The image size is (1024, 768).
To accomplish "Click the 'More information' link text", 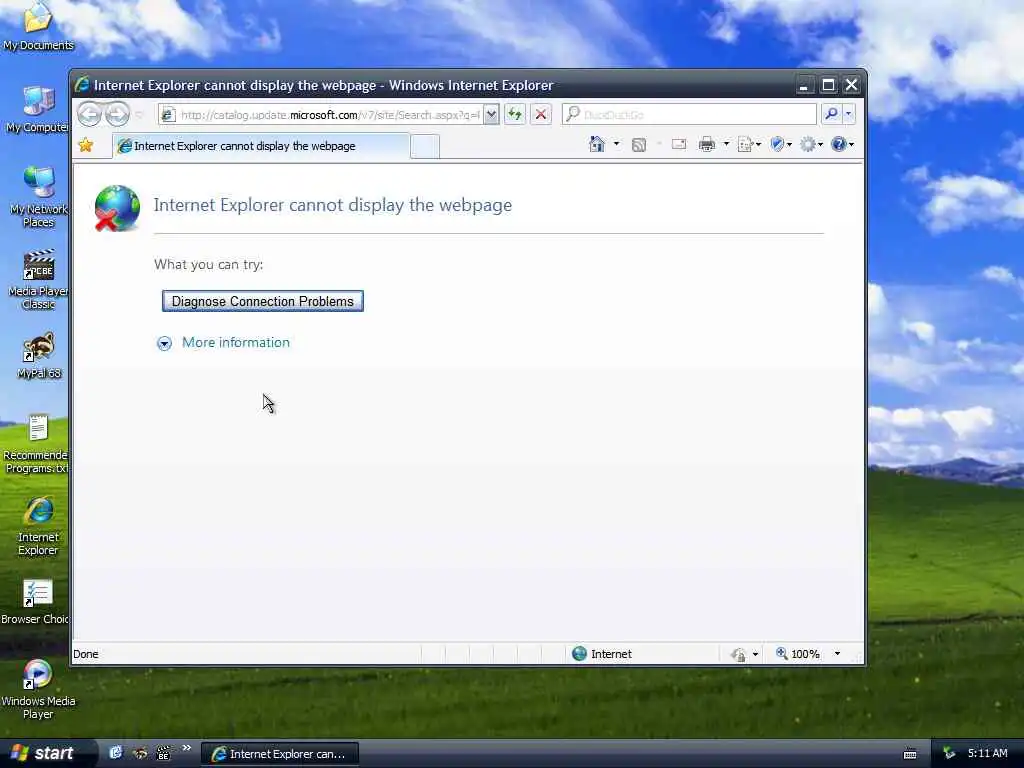I will 236,343.
